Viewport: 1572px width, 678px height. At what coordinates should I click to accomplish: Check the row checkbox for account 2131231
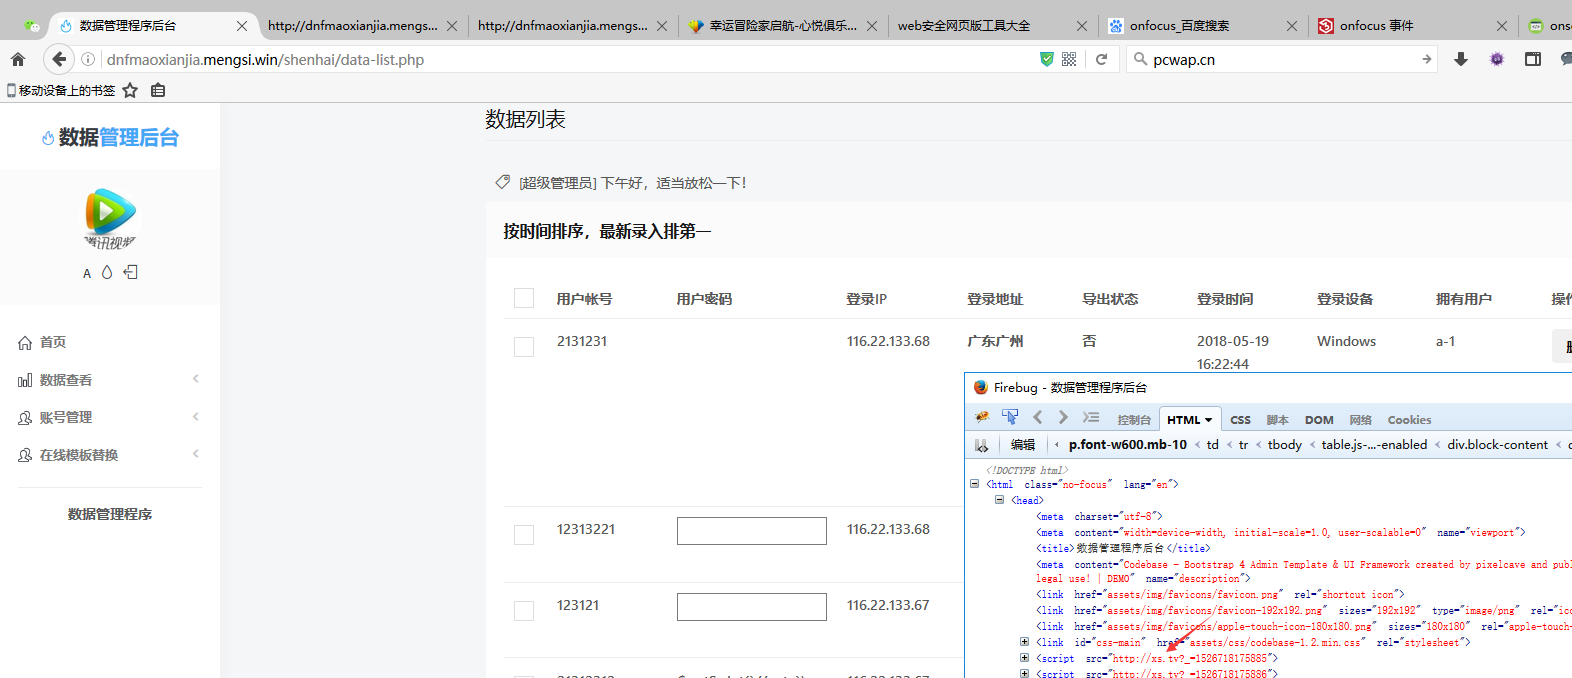click(x=524, y=347)
